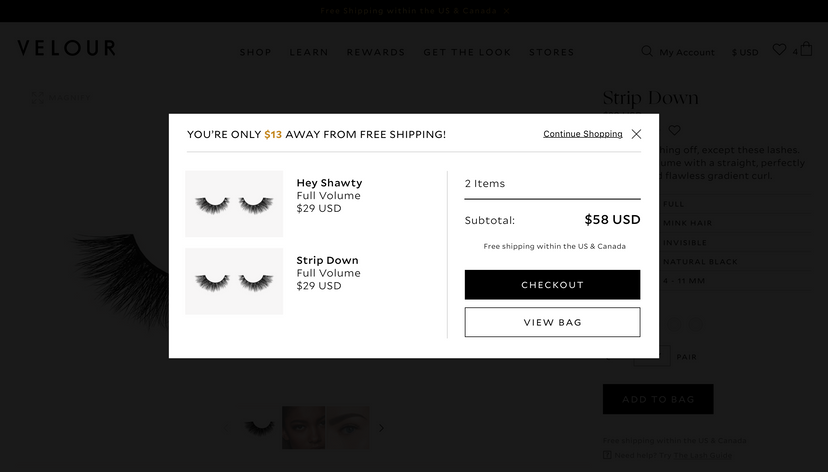Open My Account link
Viewport: 828px width, 472px height.
click(687, 52)
